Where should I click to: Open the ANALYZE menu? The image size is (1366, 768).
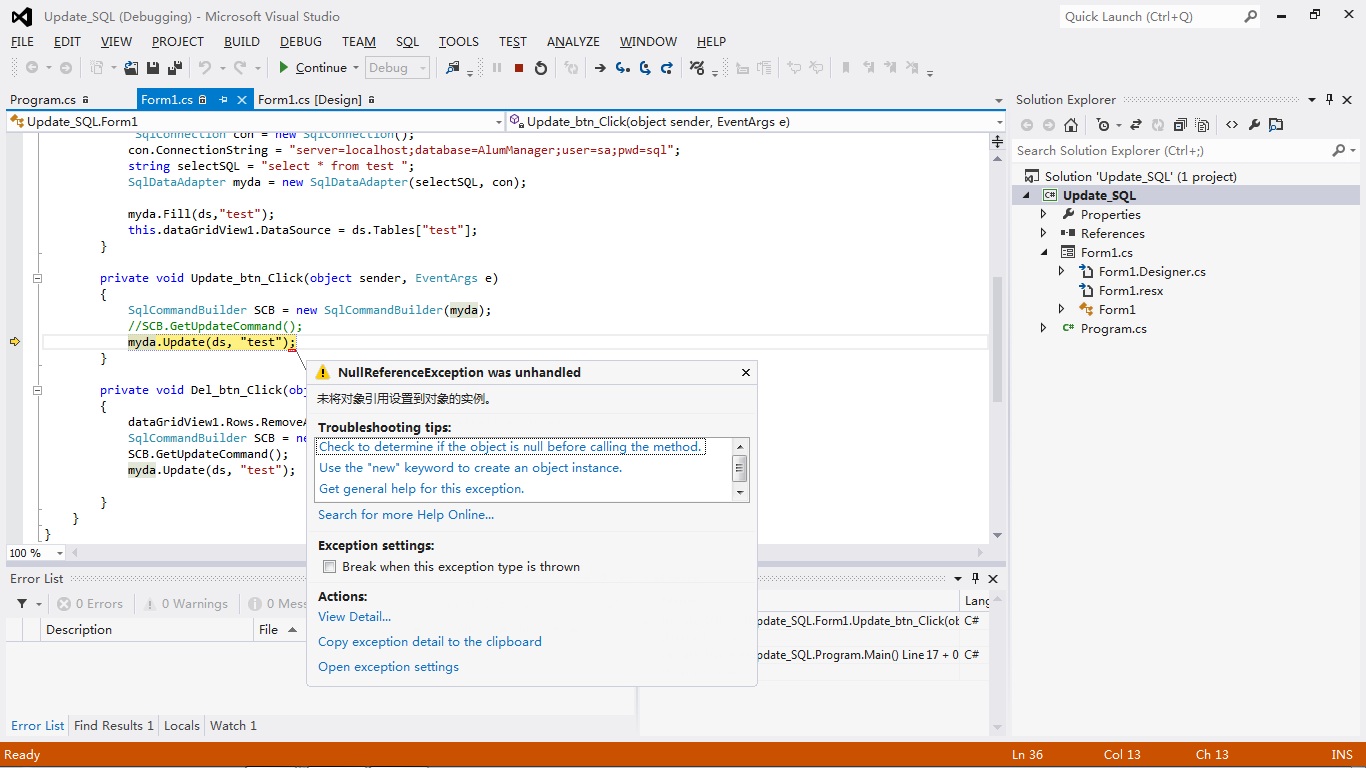(573, 42)
